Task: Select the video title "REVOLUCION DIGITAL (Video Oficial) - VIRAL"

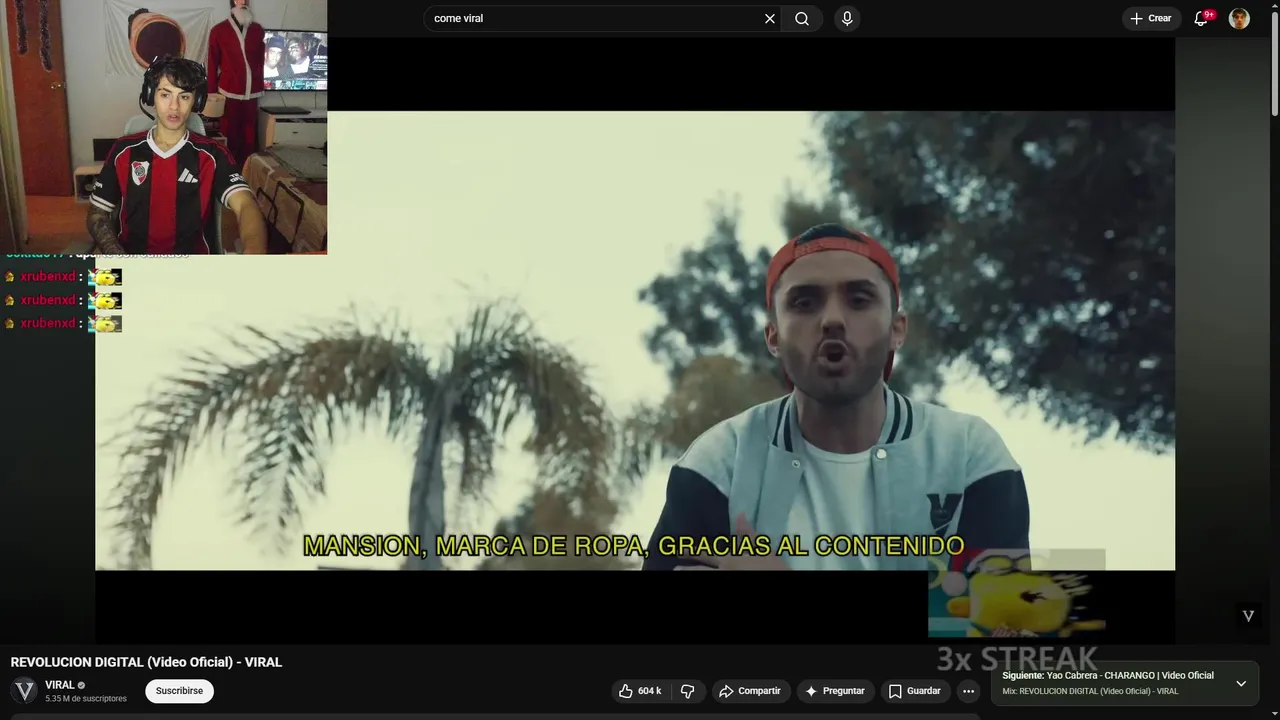Action: click(146, 662)
